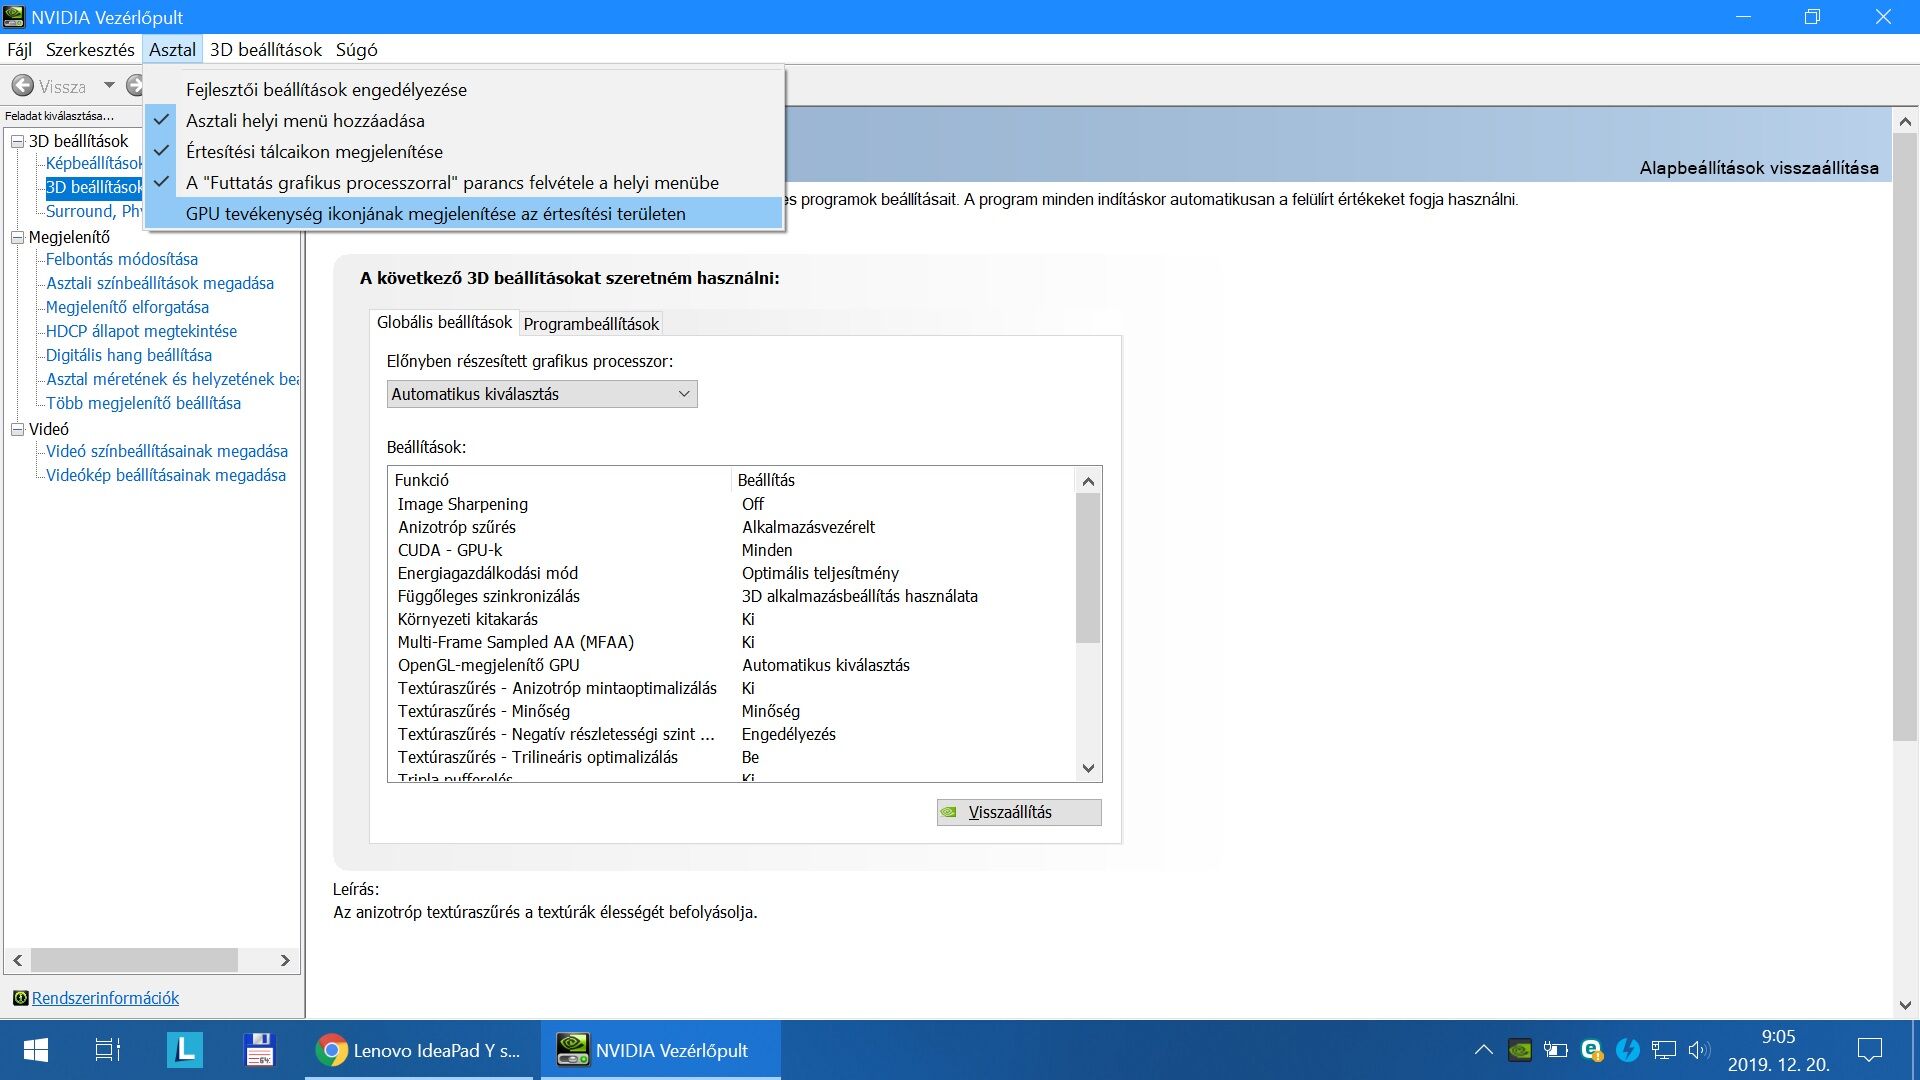The image size is (1920, 1080).
Task: Click the settings list scrollbar thumb
Action: [x=1088, y=568]
